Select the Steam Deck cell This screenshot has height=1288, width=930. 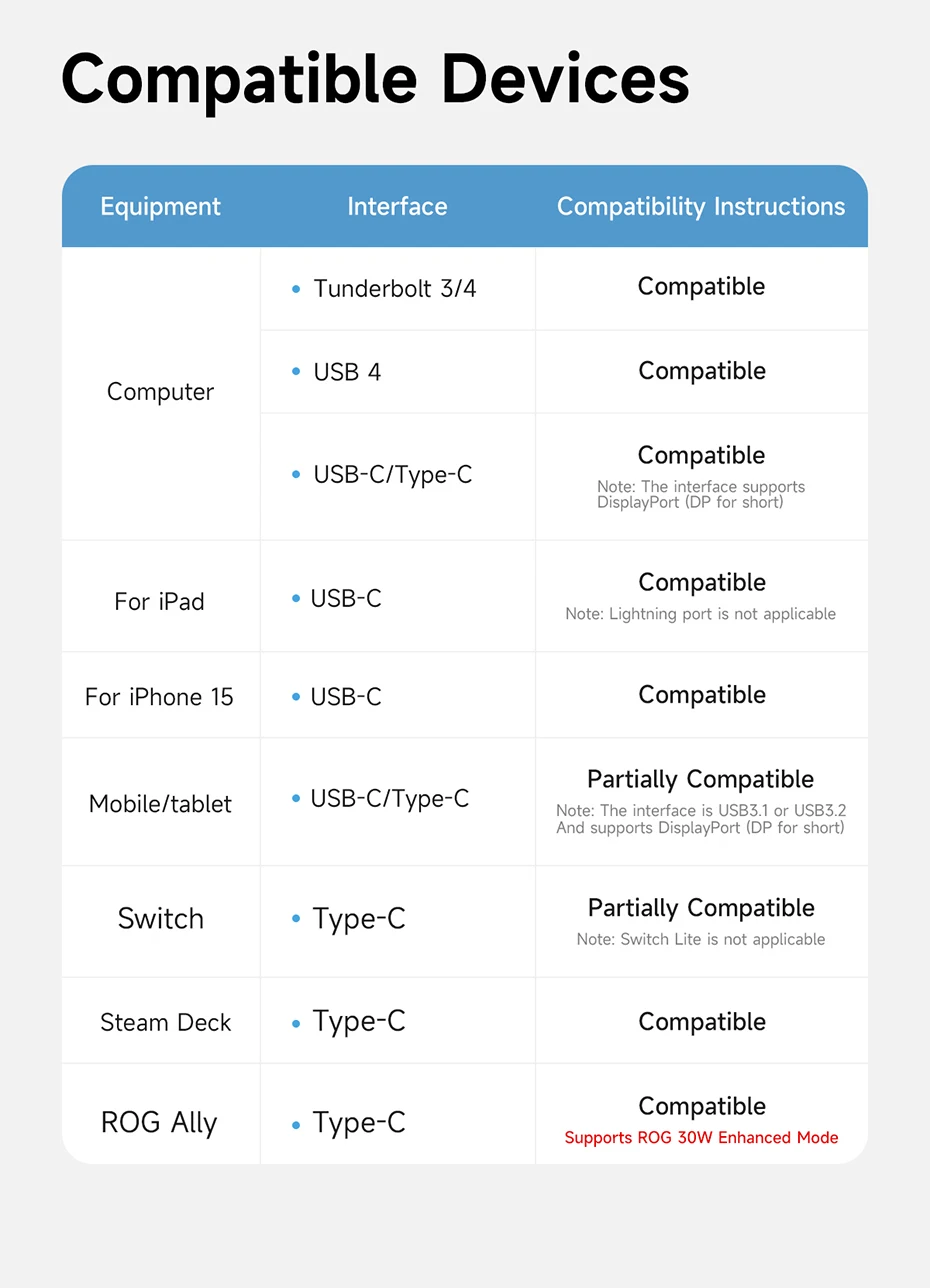click(x=165, y=1022)
